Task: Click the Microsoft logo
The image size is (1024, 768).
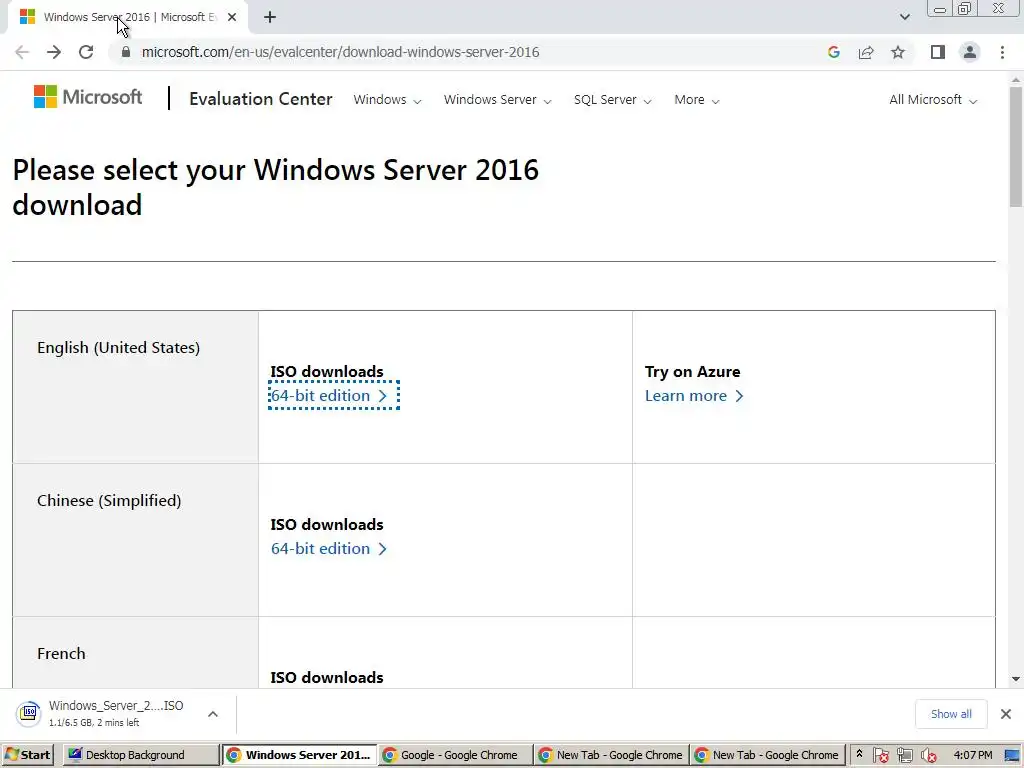Action: 88,97
